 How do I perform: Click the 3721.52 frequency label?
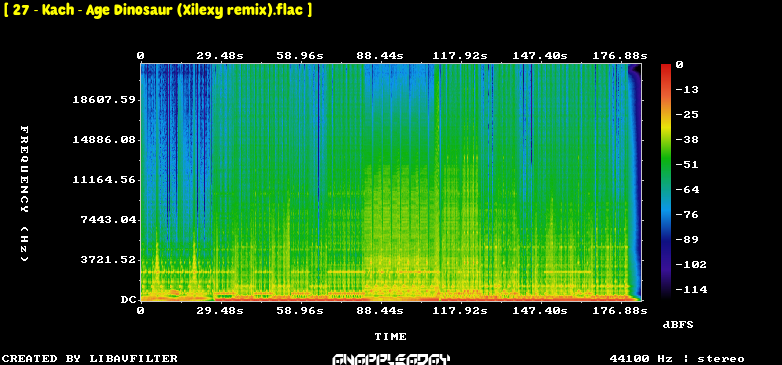(108, 259)
